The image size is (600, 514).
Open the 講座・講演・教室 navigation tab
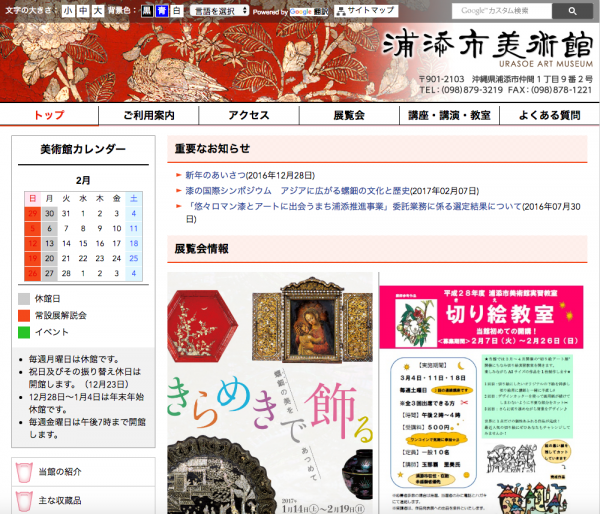click(x=449, y=115)
